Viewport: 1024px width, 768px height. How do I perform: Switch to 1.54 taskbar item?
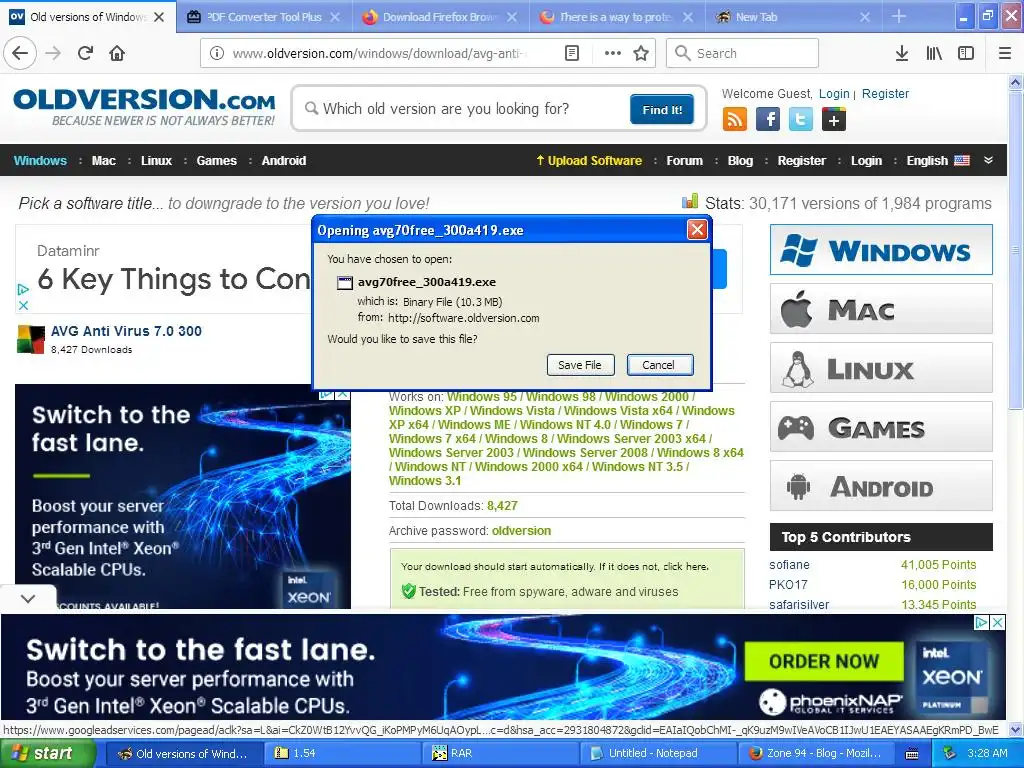pyautogui.click(x=342, y=754)
